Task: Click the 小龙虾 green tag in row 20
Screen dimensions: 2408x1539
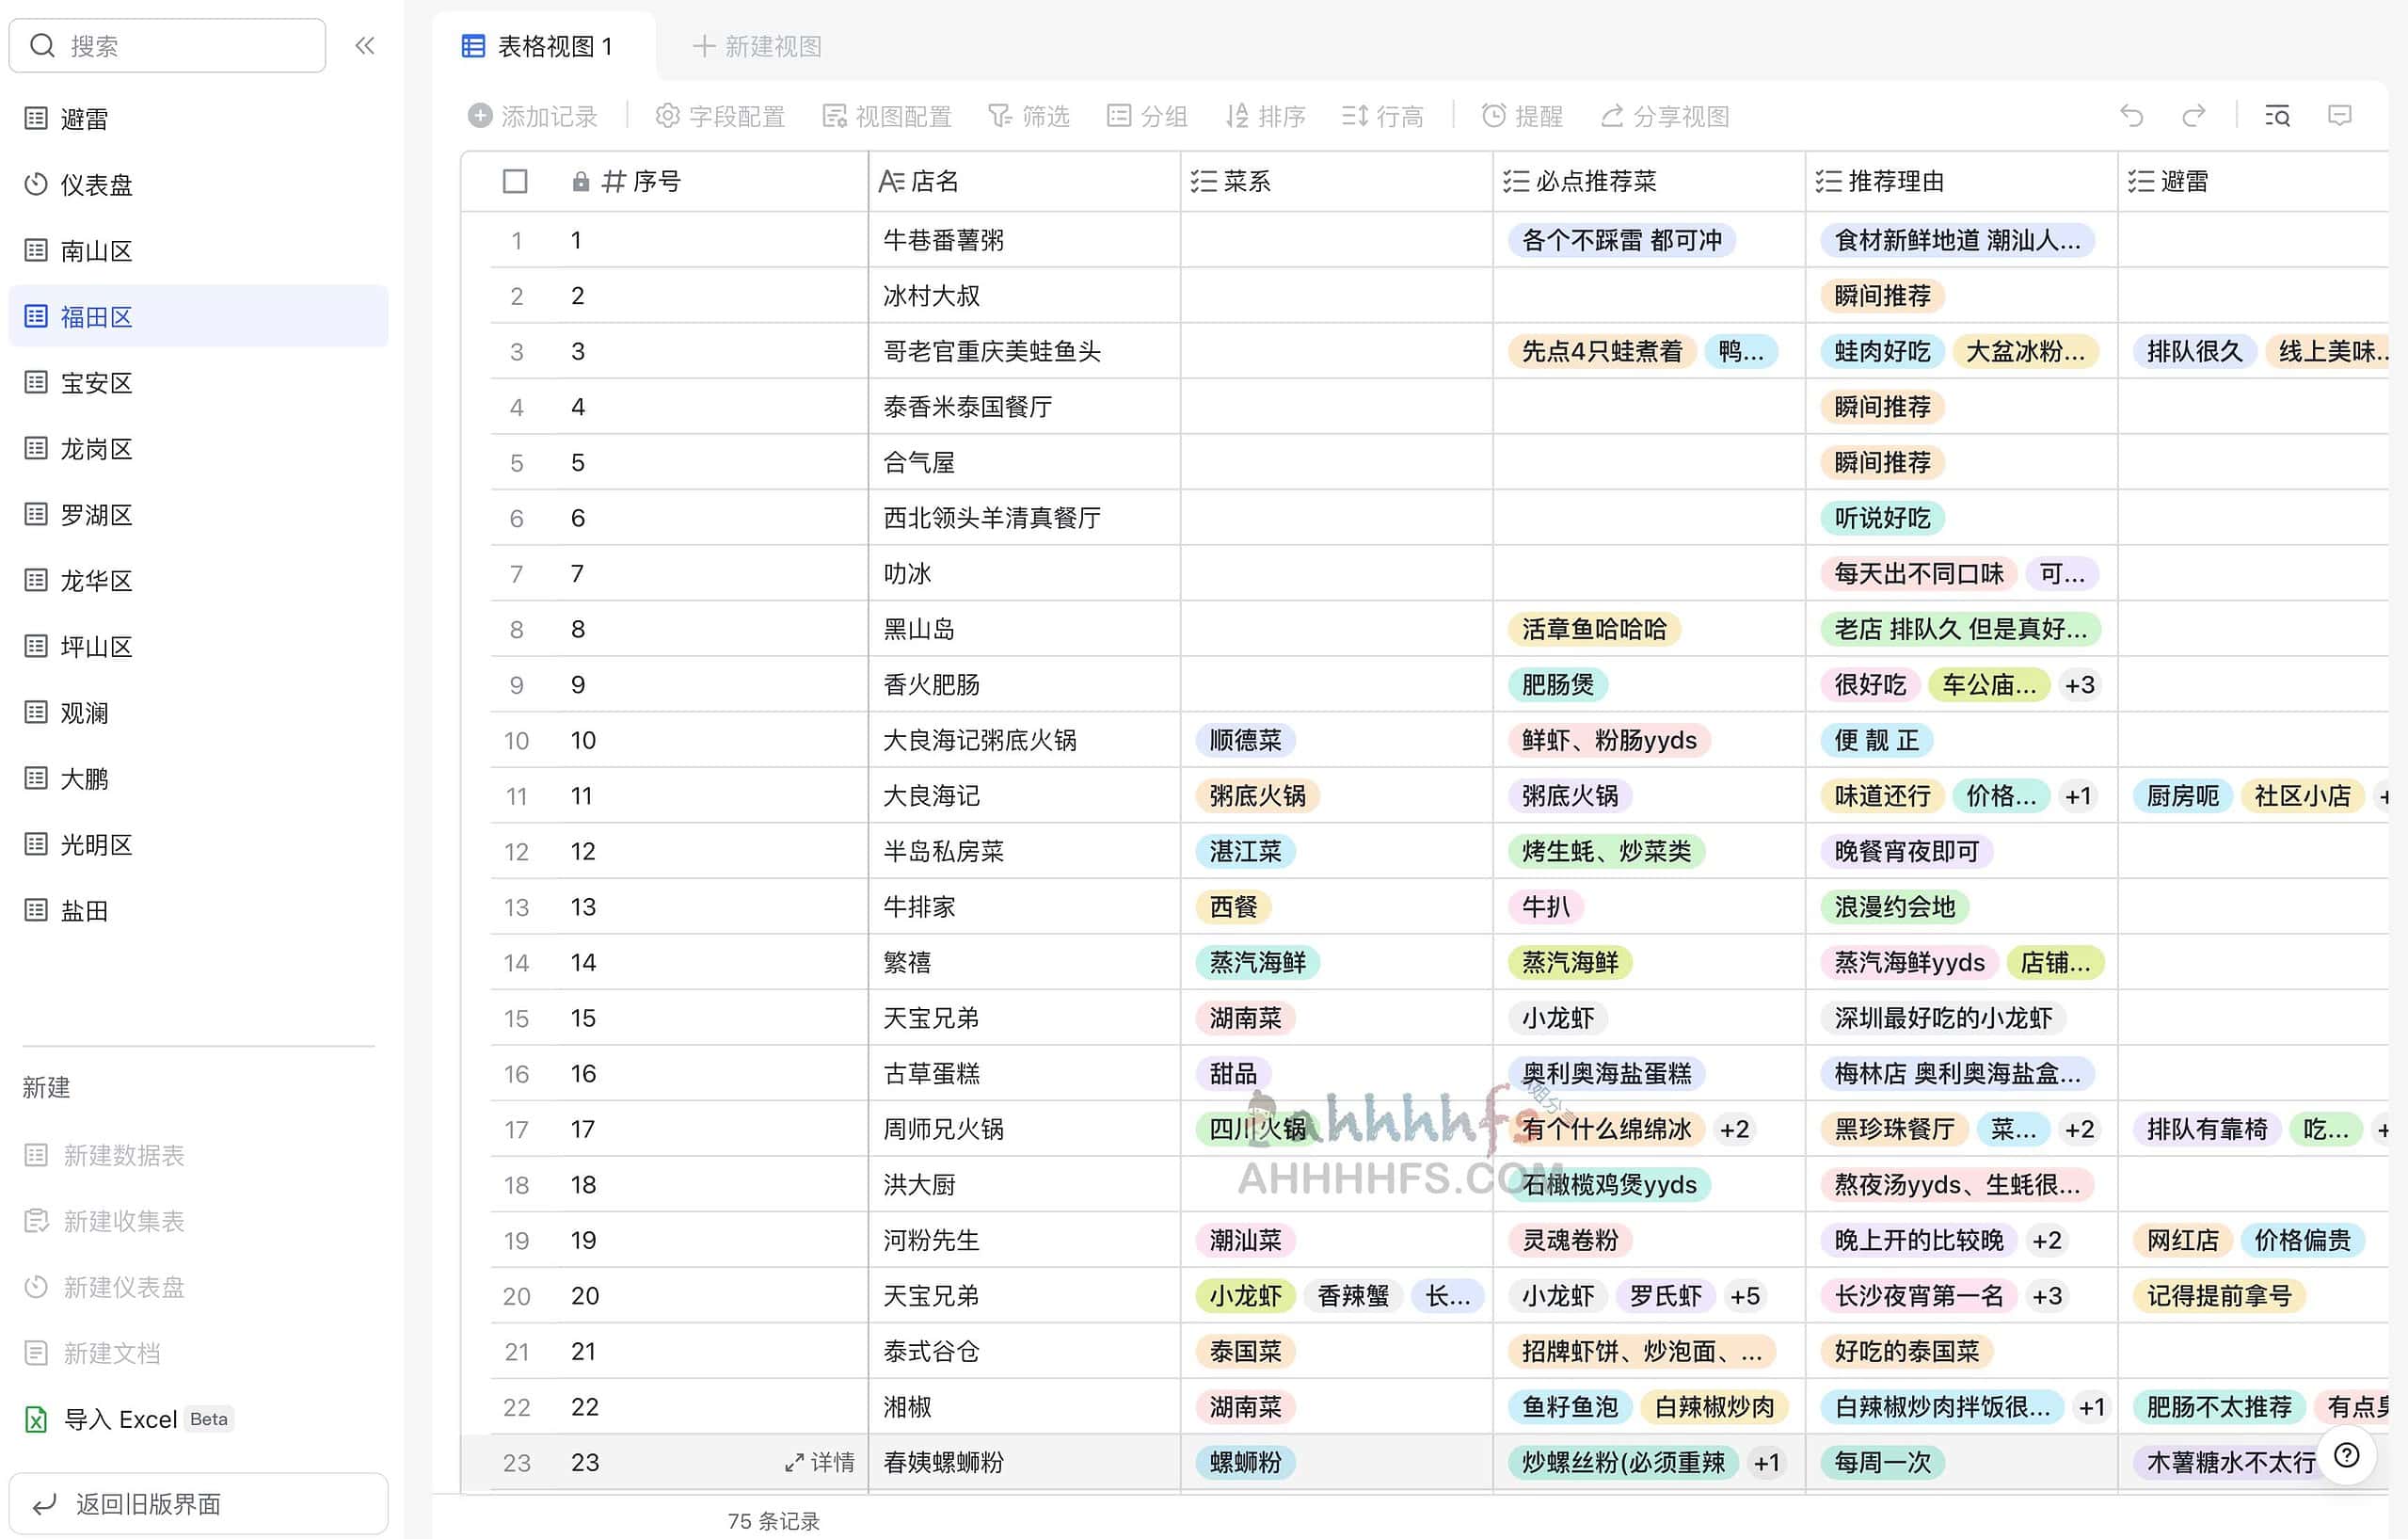Action: point(1245,1296)
